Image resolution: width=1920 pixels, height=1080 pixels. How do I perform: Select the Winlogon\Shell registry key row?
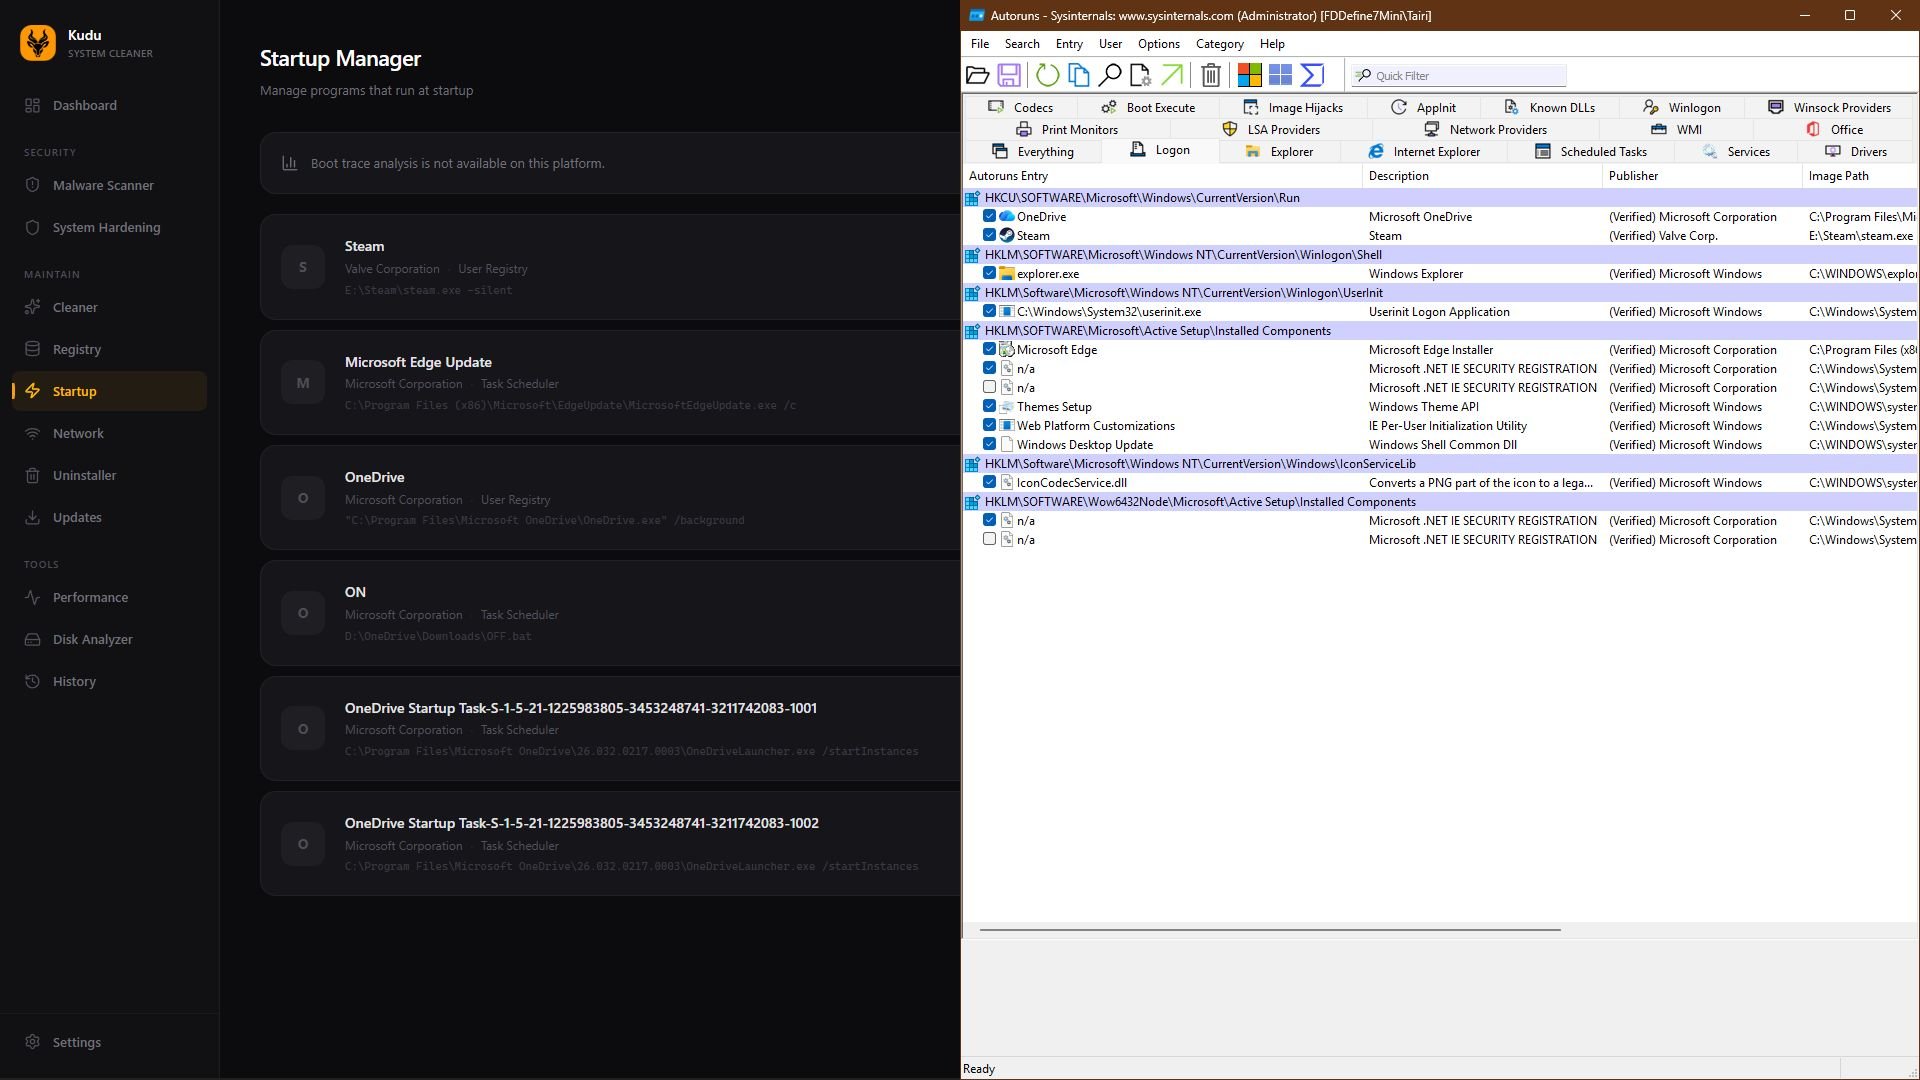(1440, 254)
